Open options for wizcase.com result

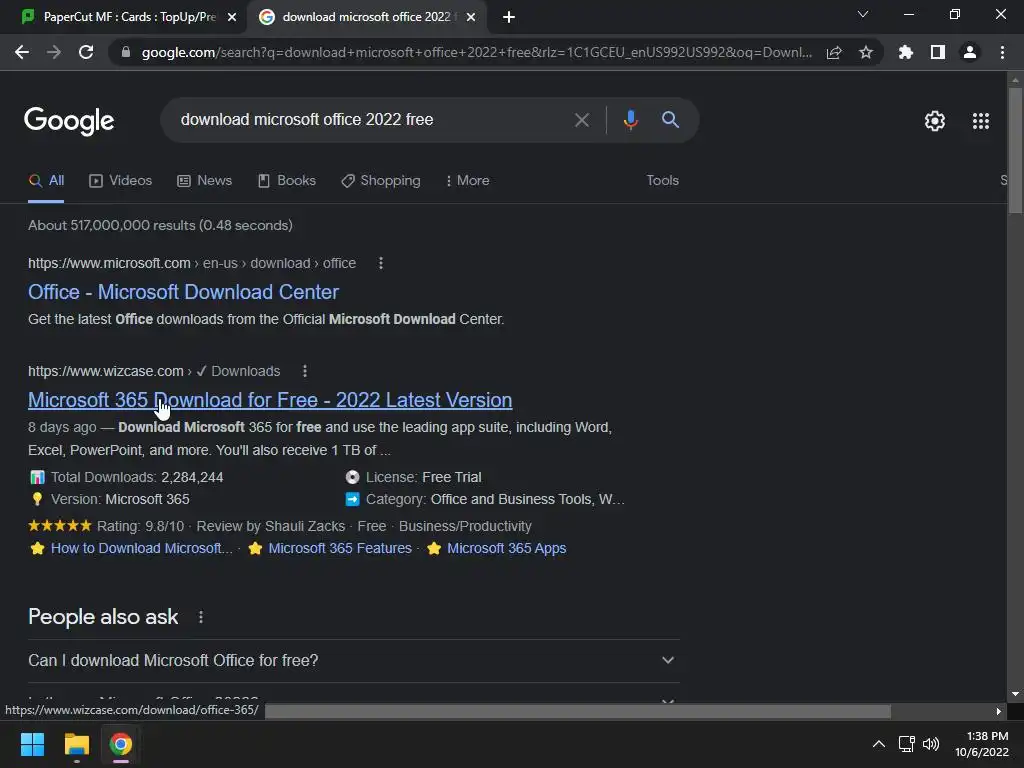pos(304,371)
